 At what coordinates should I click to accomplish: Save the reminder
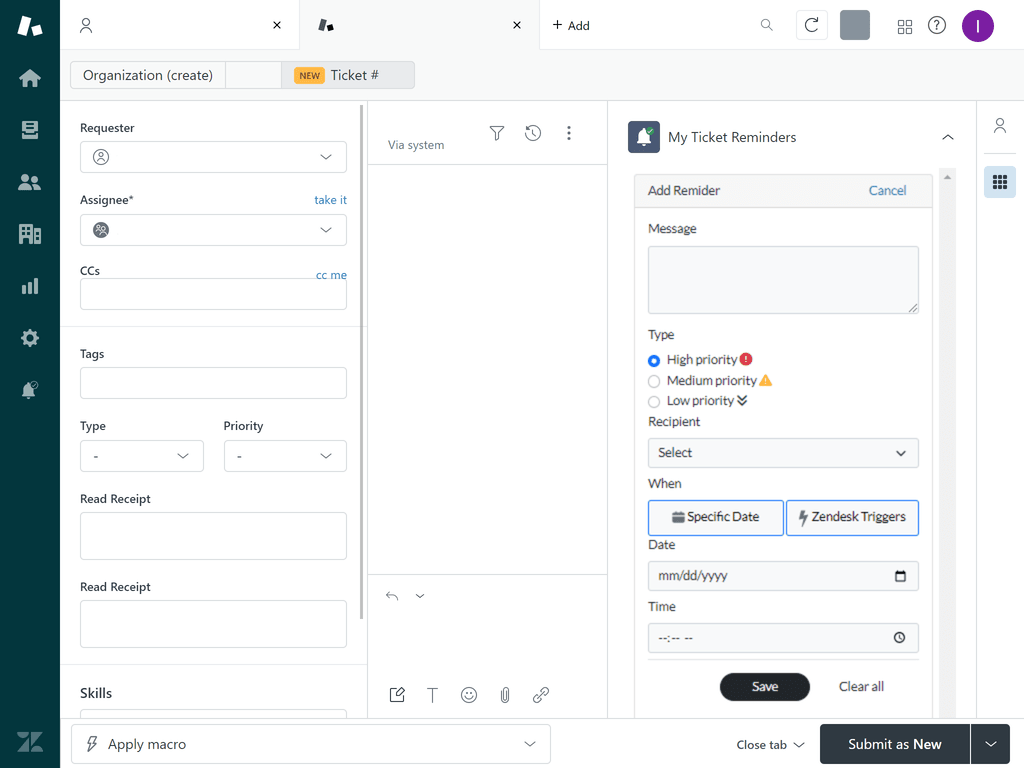765,687
